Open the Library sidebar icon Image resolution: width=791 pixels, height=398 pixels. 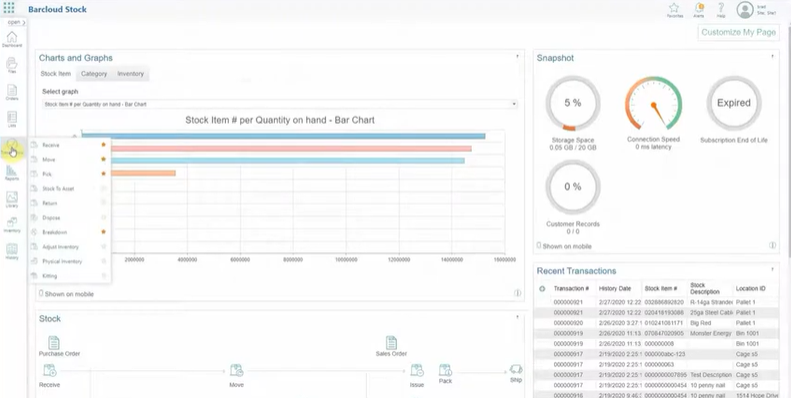(x=12, y=199)
